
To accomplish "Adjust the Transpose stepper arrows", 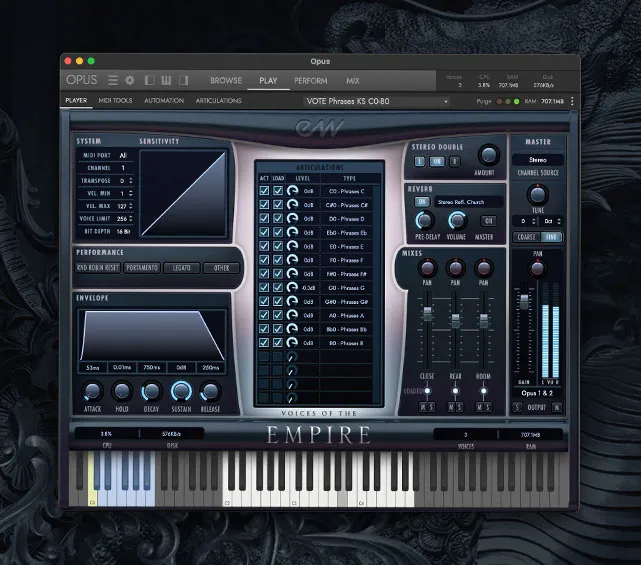I will point(131,180).
